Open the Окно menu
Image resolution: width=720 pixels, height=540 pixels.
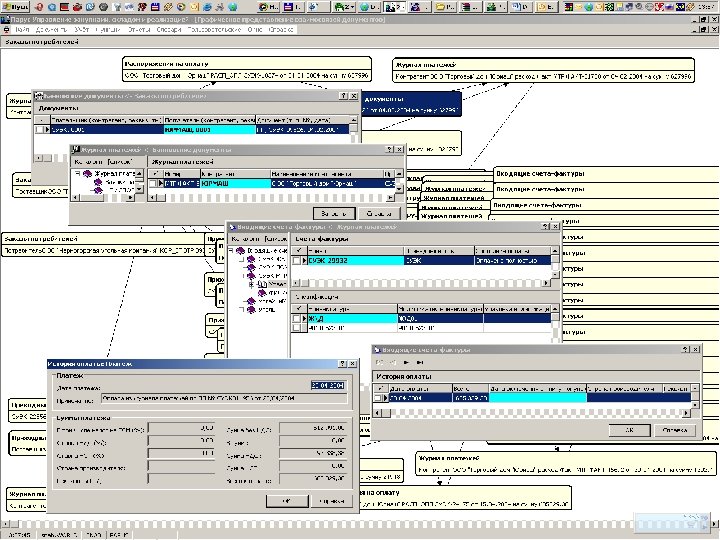click(x=255, y=29)
